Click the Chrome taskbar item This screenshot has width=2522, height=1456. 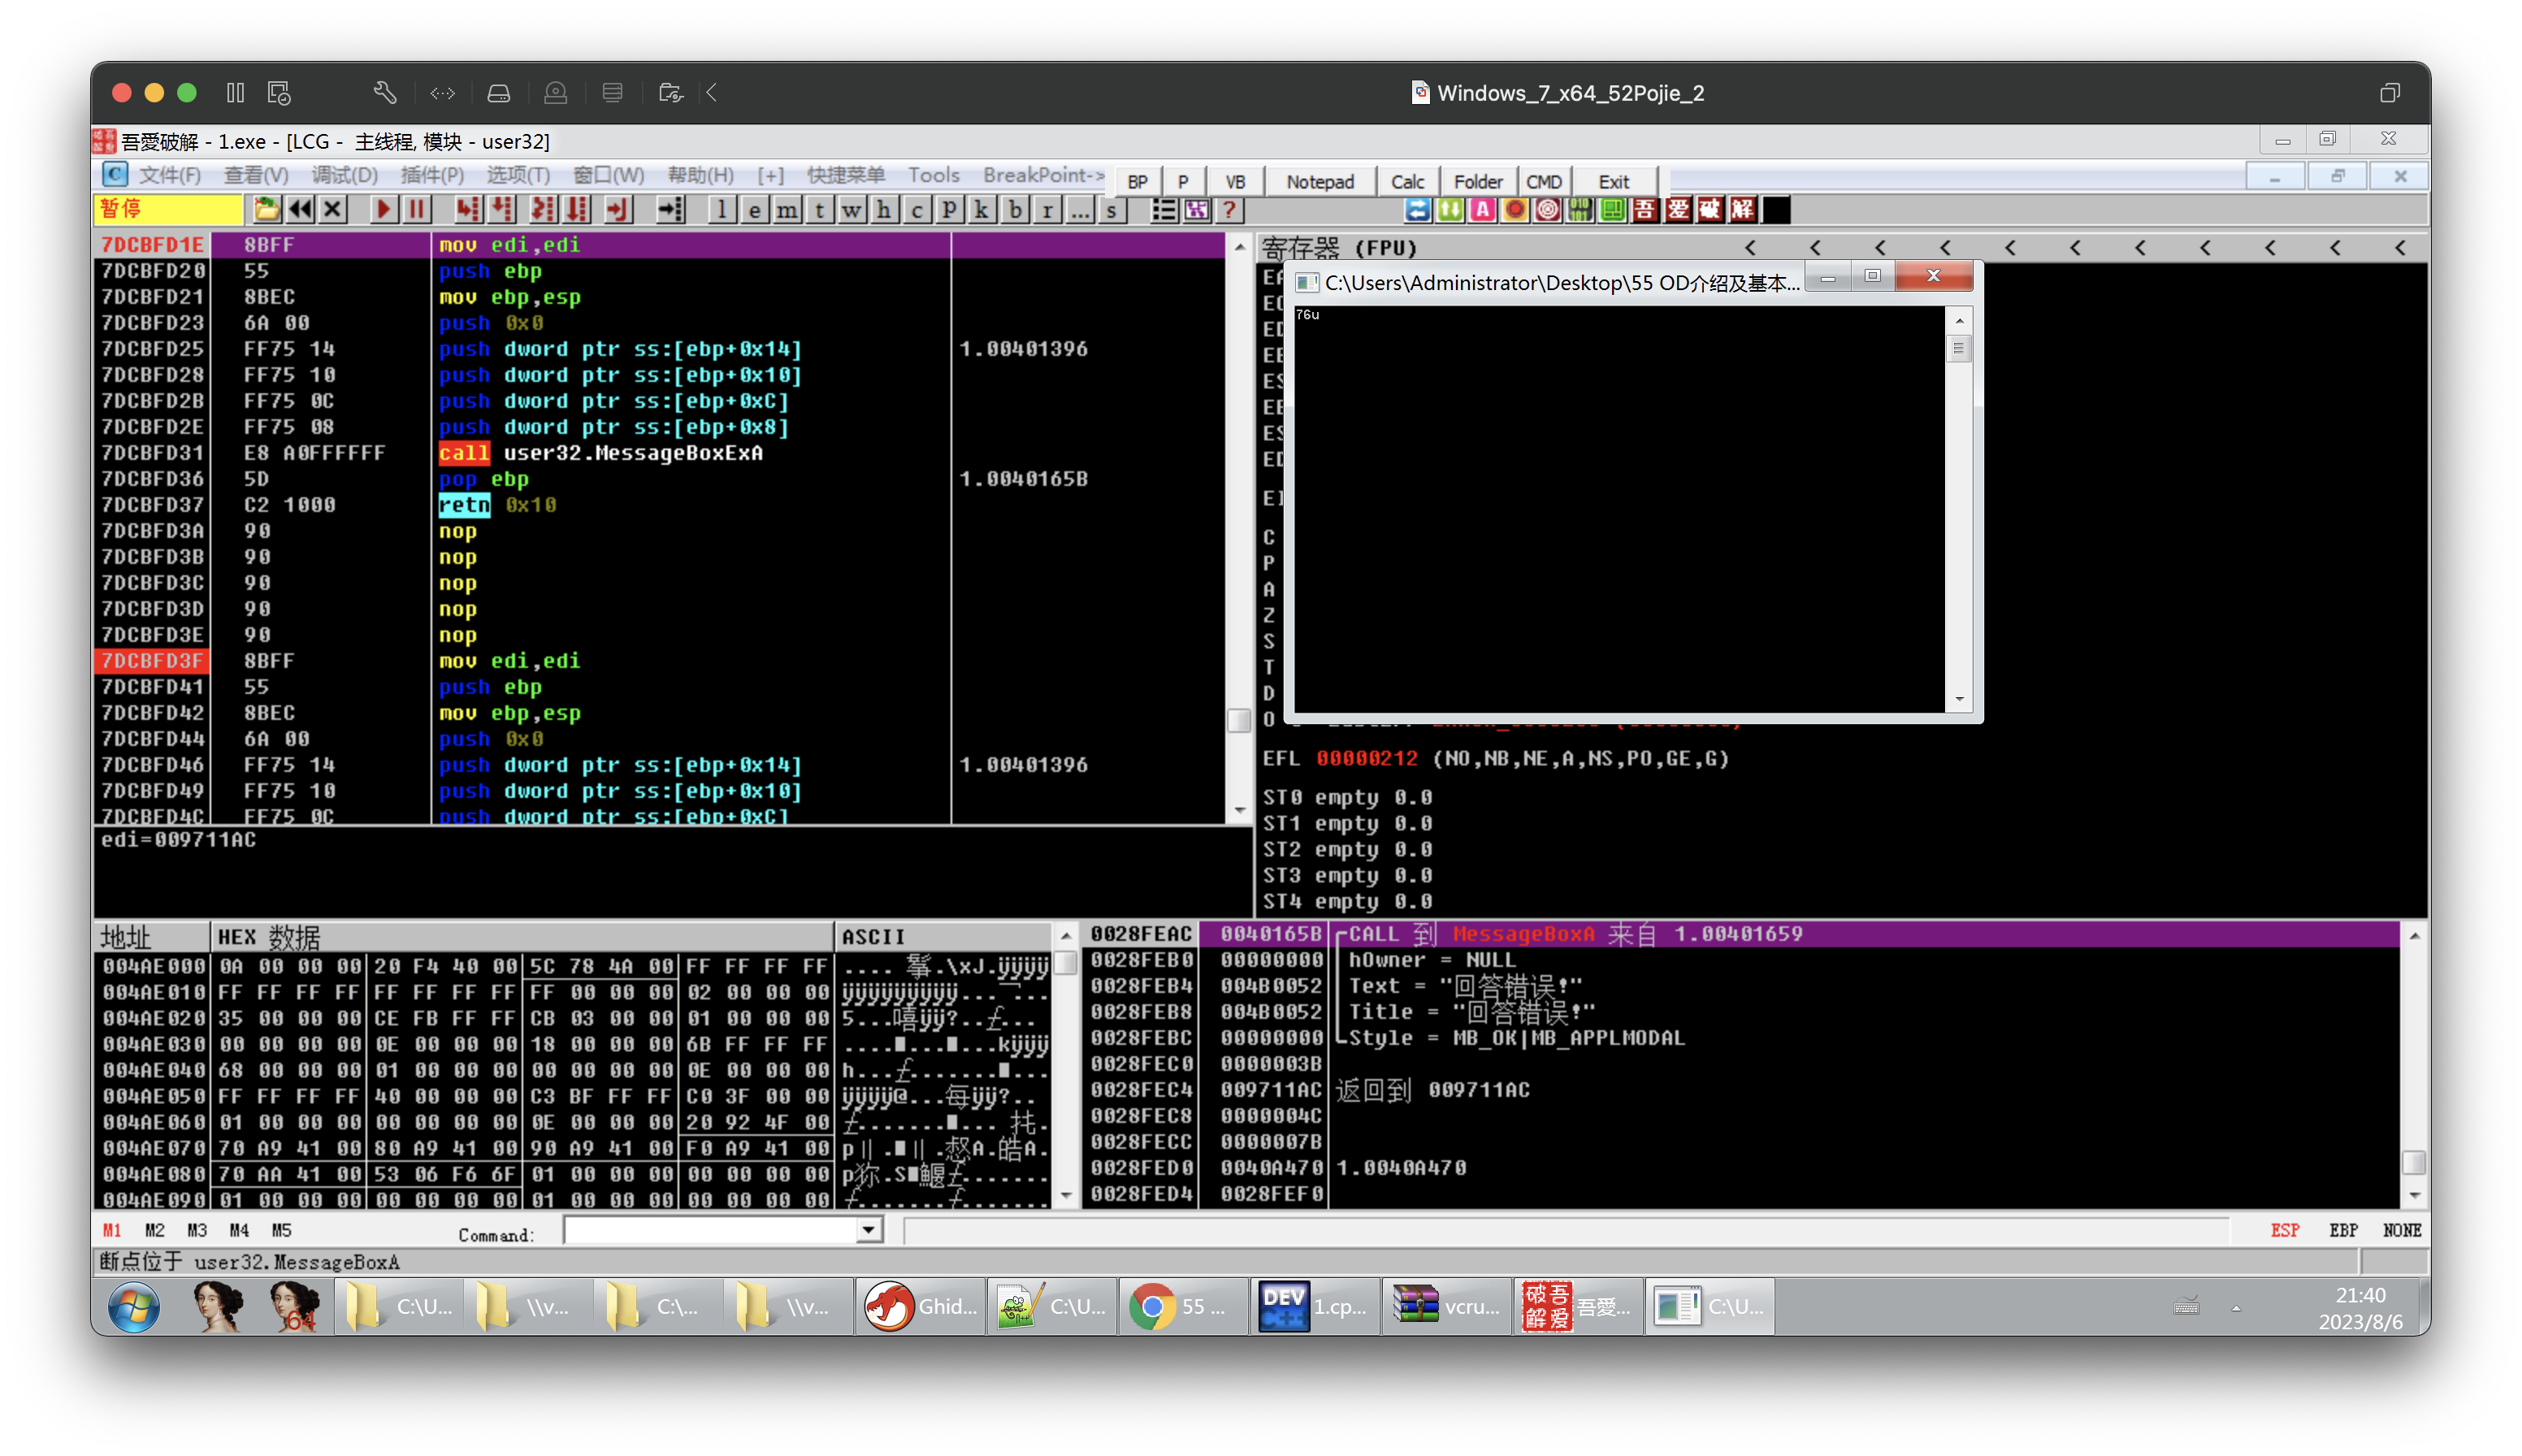pyautogui.click(x=1182, y=1306)
